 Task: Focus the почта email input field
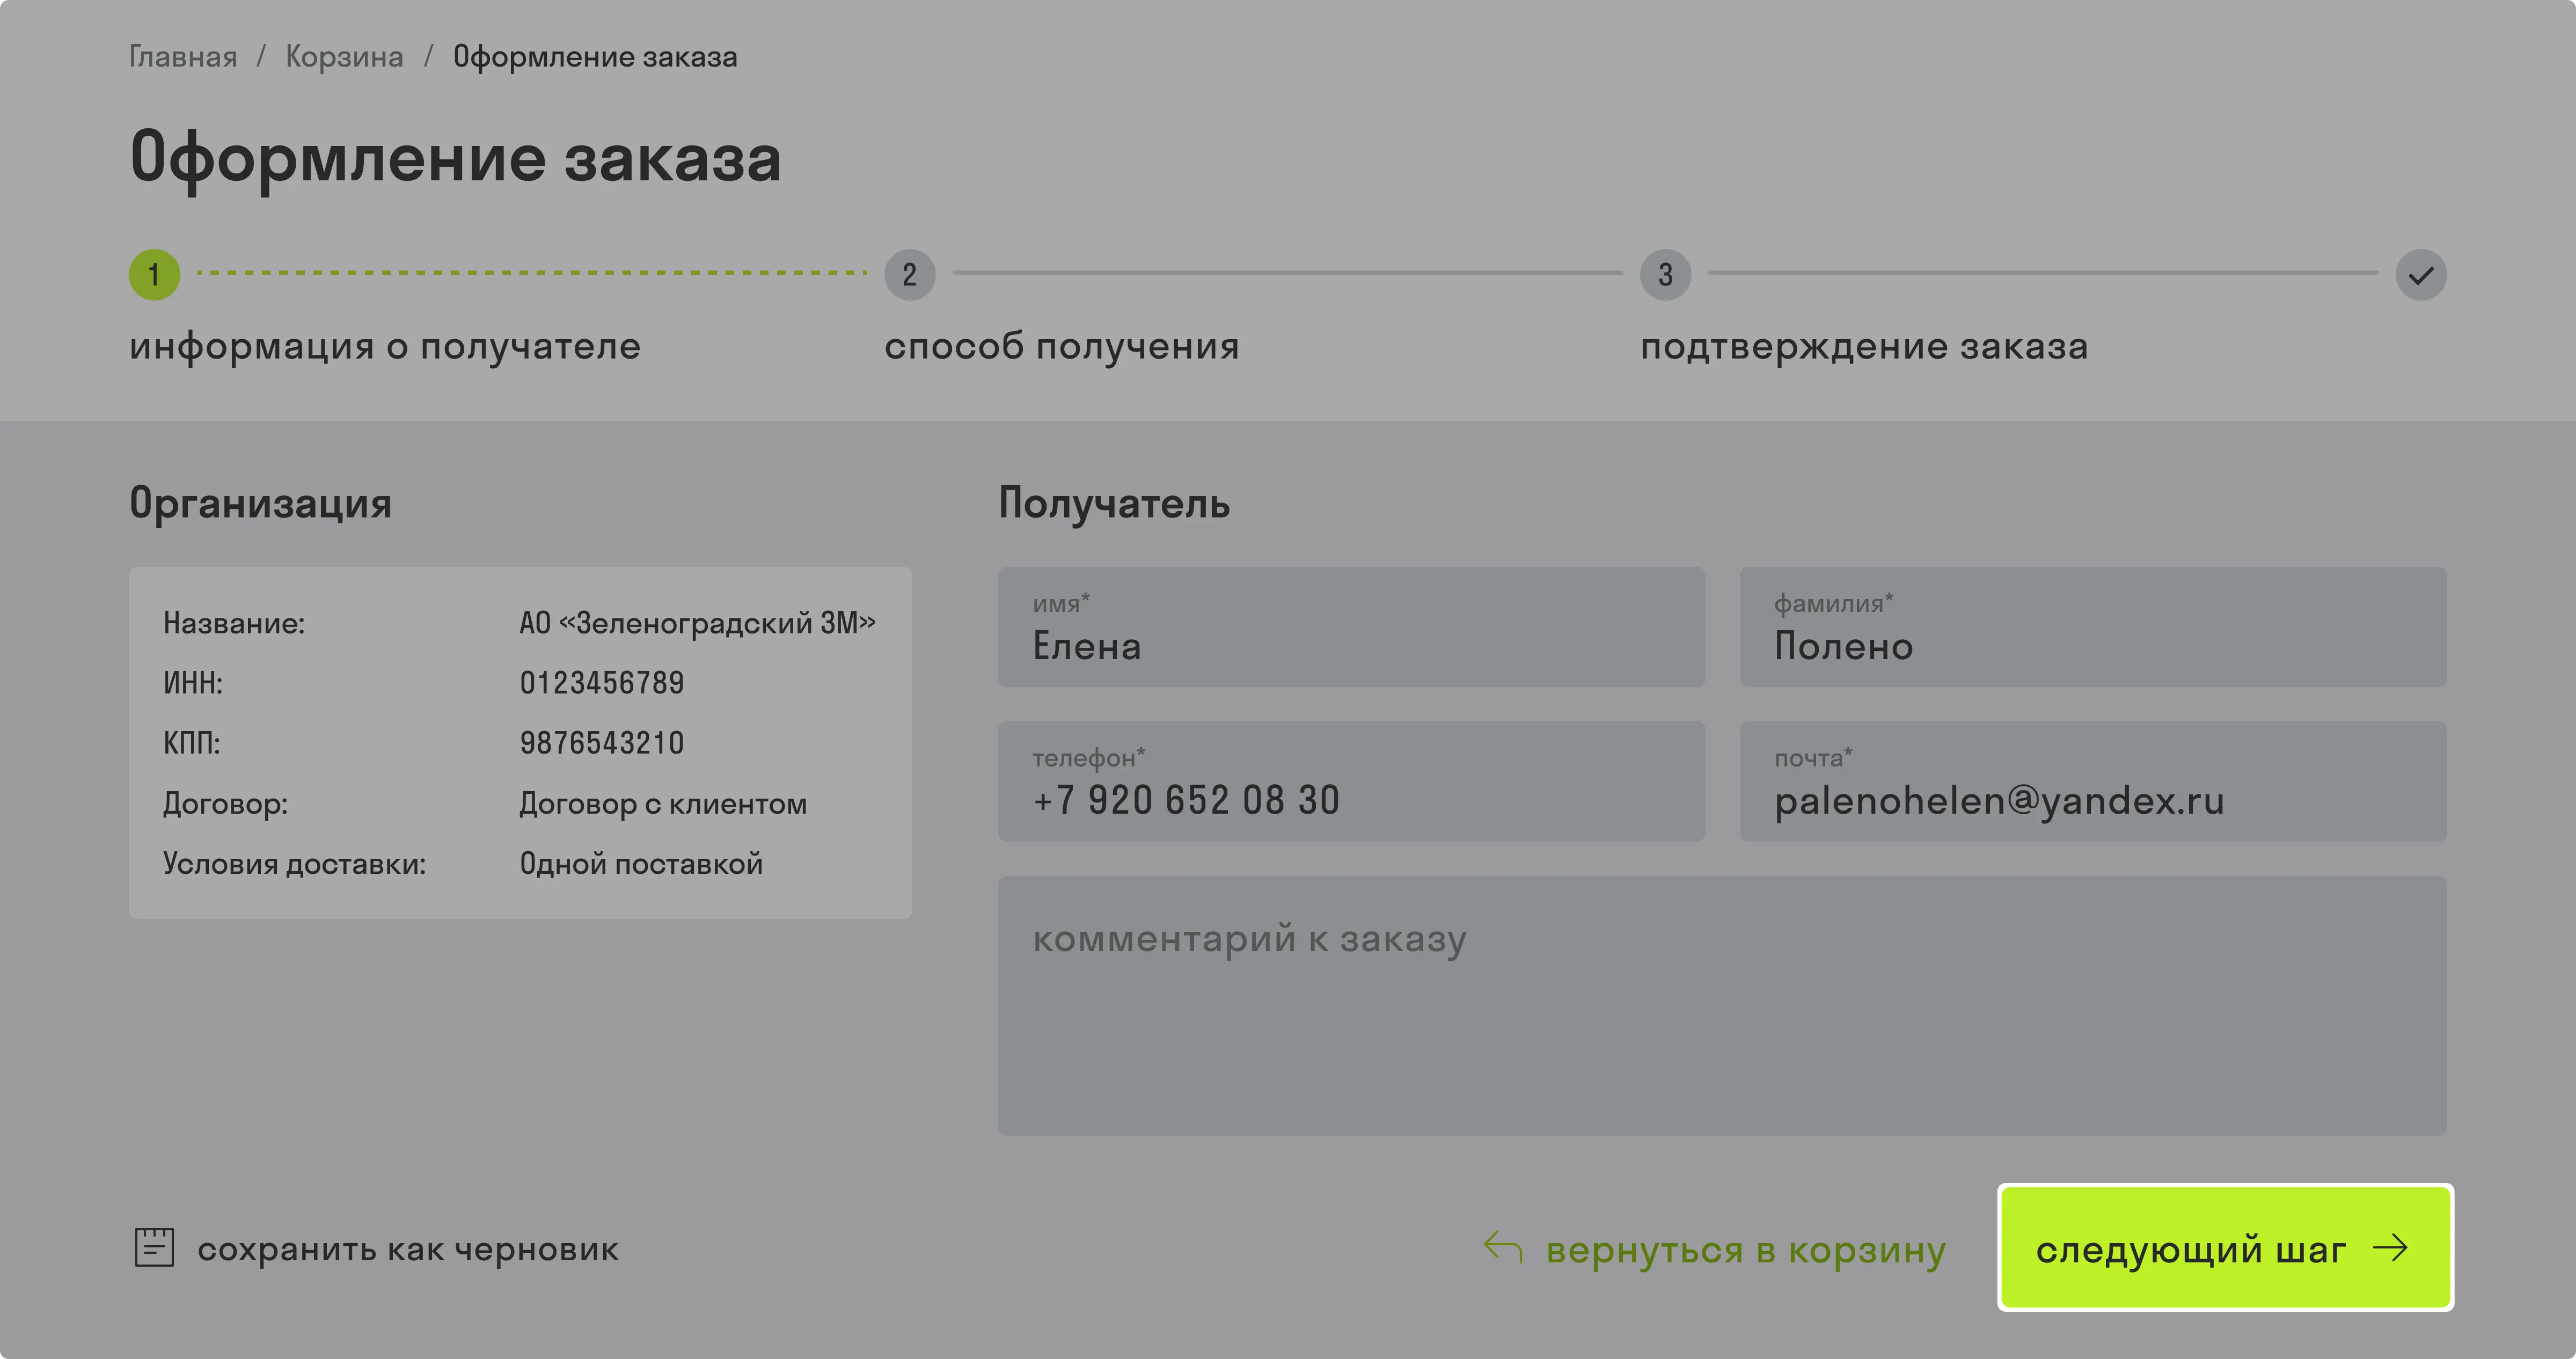pyautogui.click(x=2093, y=781)
